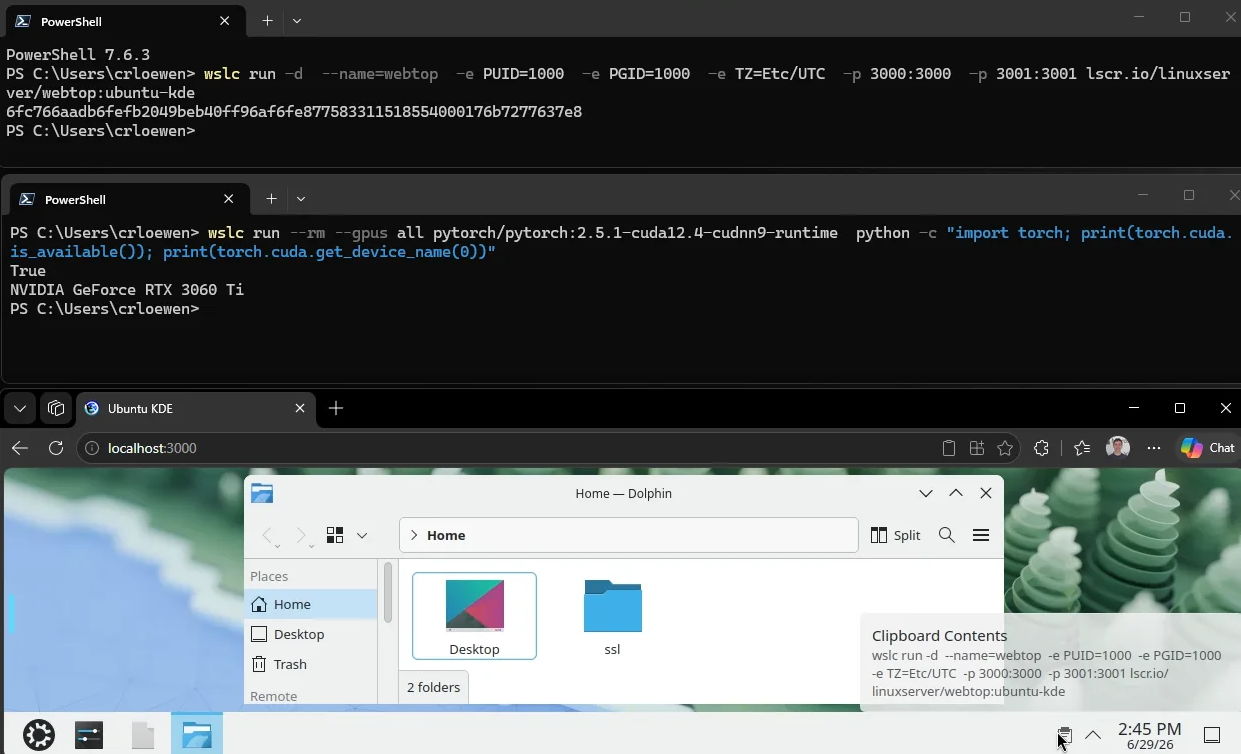Click the '2 folders' status text
The height and width of the screenshot is (754, 1241).
pos(433,687)
